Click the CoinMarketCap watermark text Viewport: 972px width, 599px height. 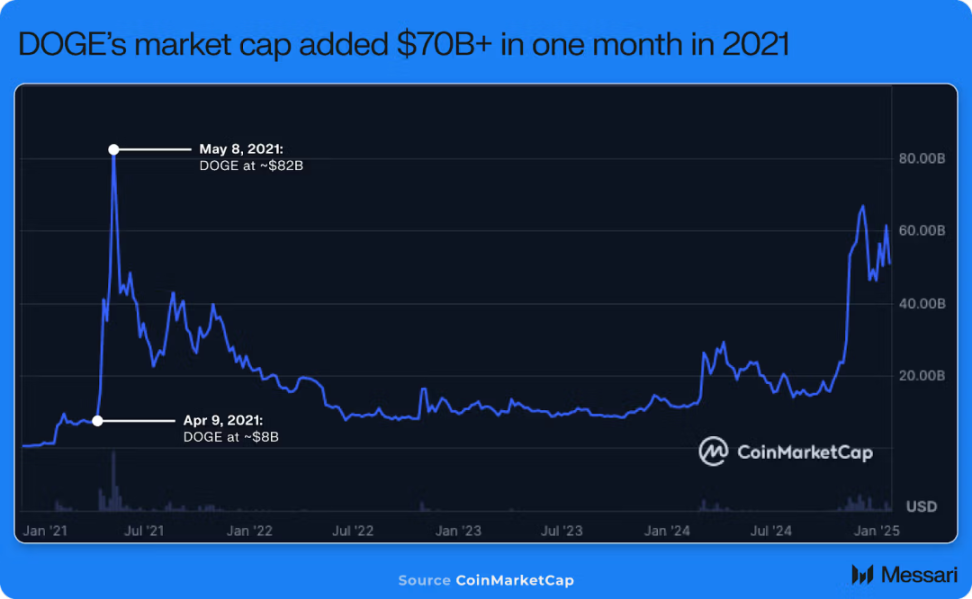coord(805,453)
